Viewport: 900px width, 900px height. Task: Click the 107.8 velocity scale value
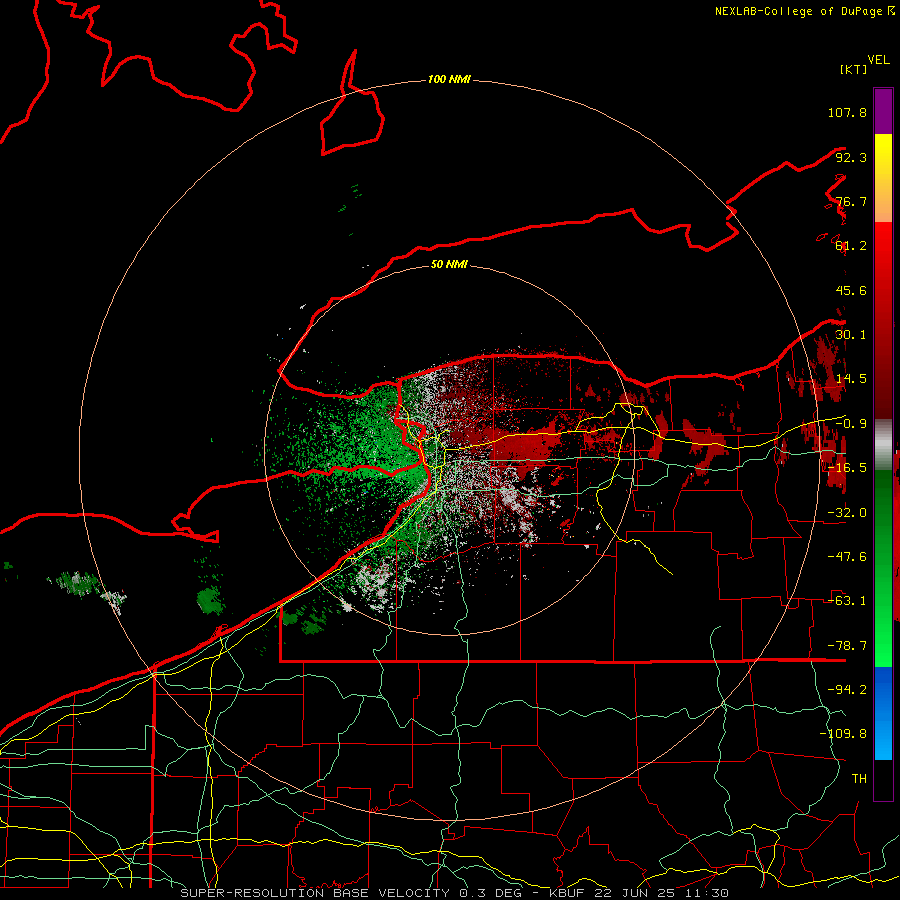(x=847, y=112)
